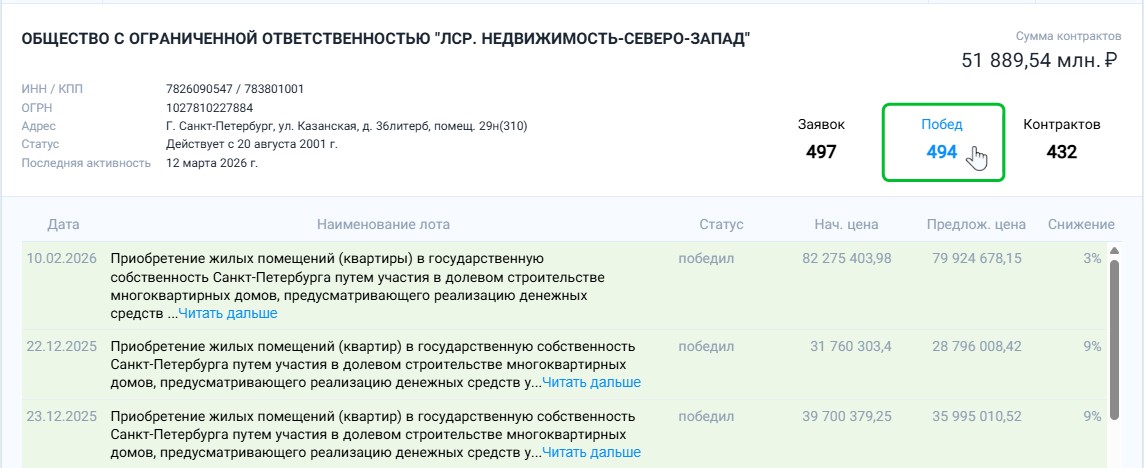
Task: Click the company address on ул. Казанская
Action: pyautogui.click(x=347, y=126)
